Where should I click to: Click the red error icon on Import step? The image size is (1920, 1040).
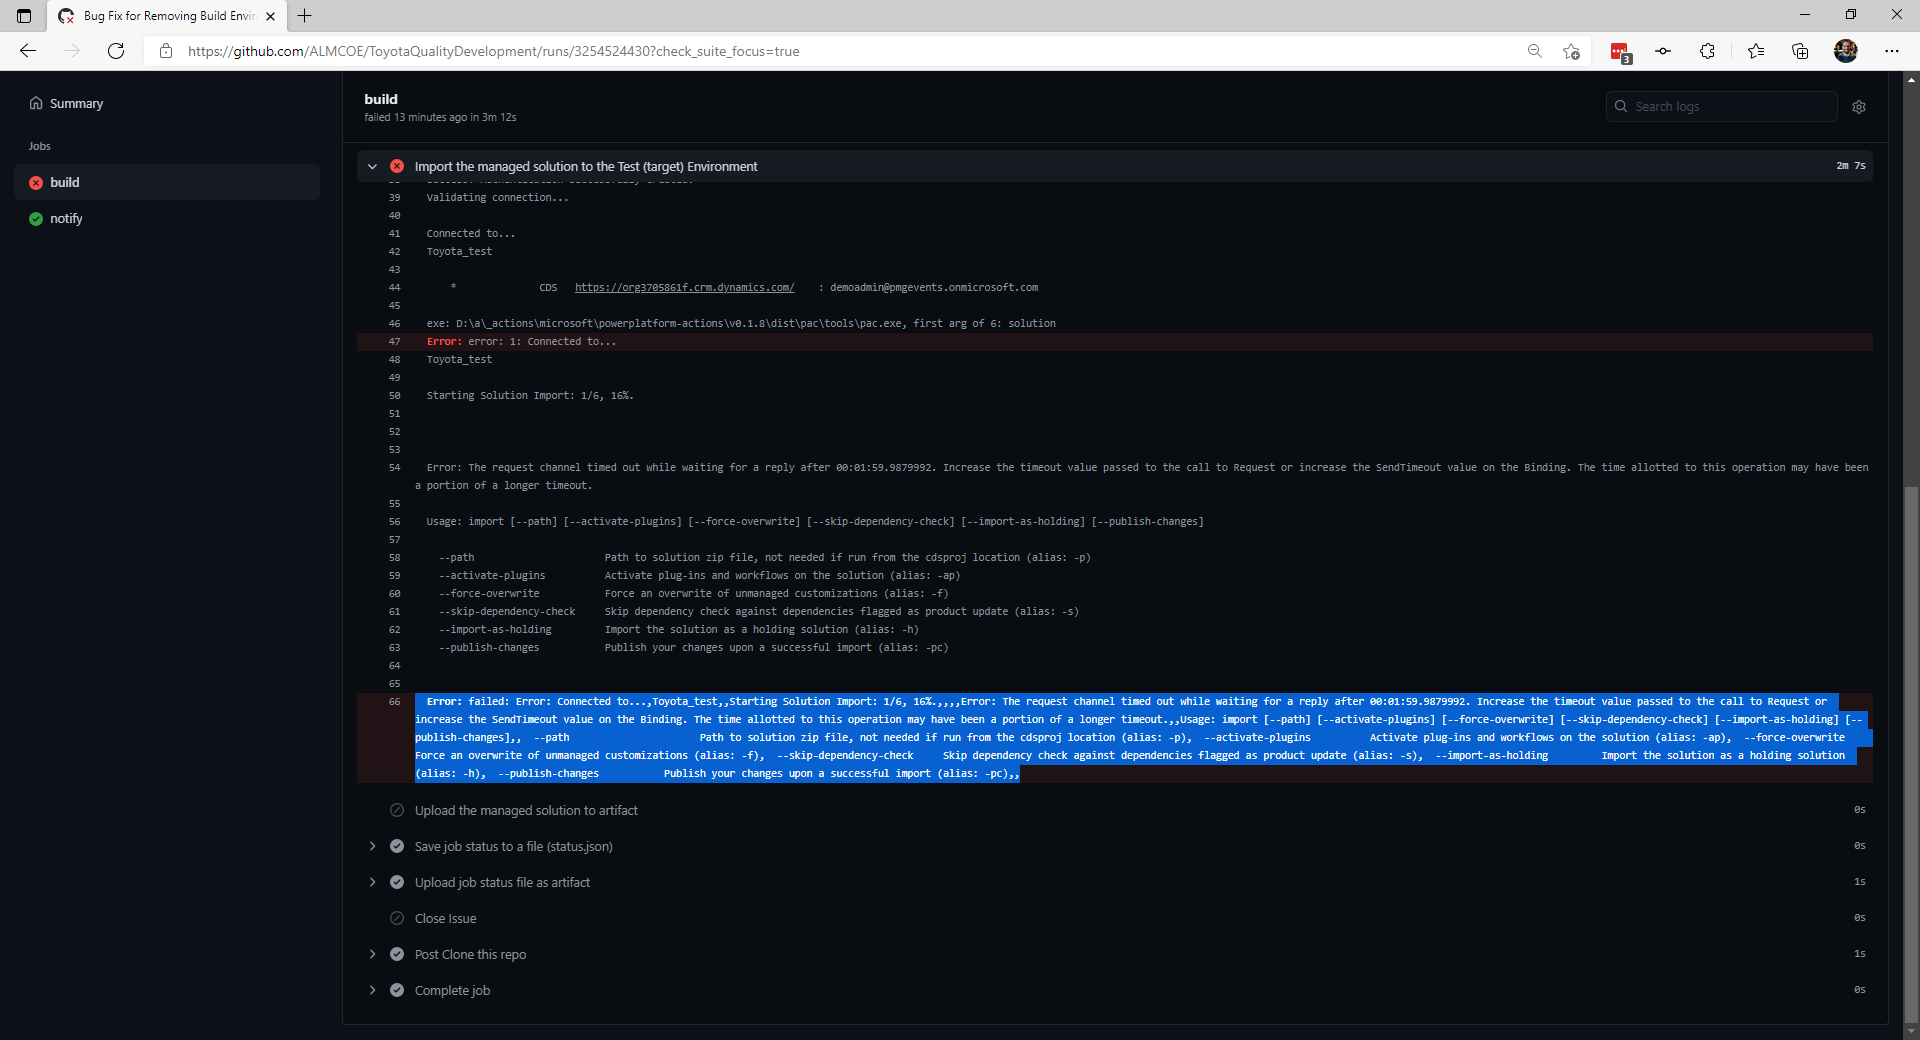point(397,166)
